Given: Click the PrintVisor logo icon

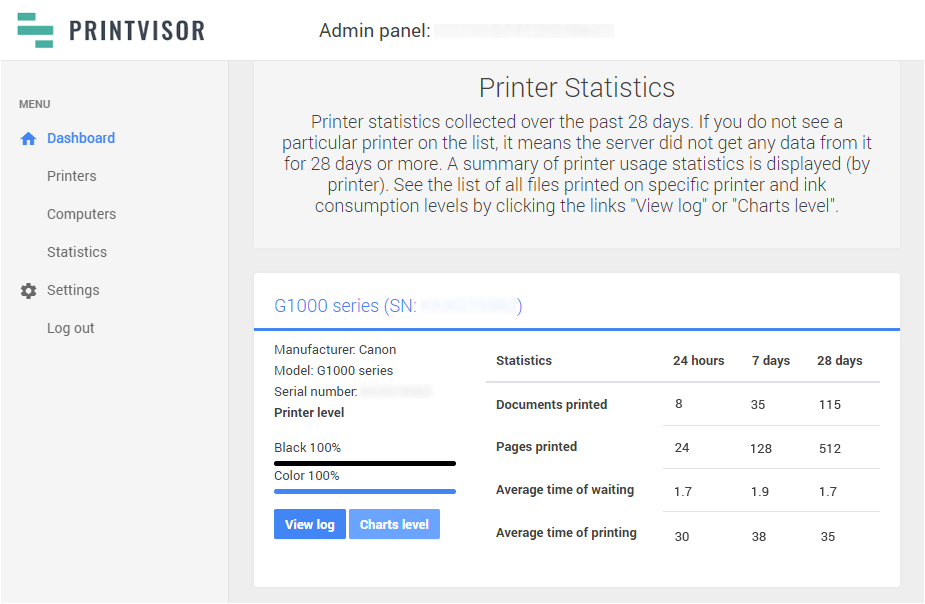Looking at the screenshot, I should (35, 30).
